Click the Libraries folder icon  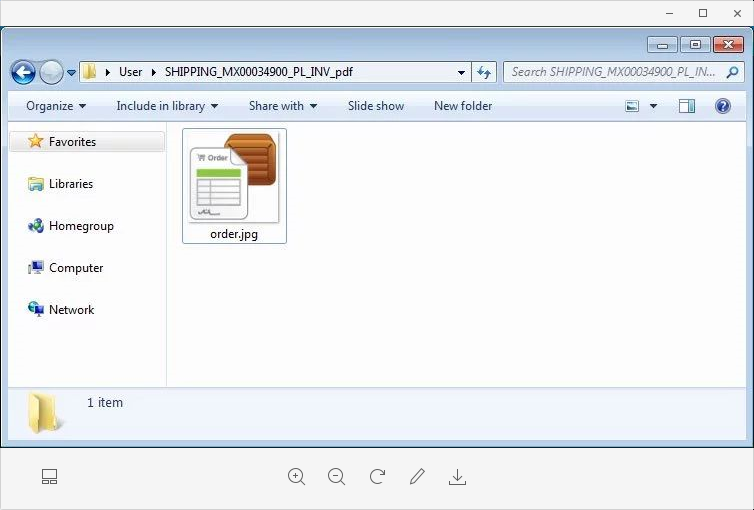pos(36,184)
